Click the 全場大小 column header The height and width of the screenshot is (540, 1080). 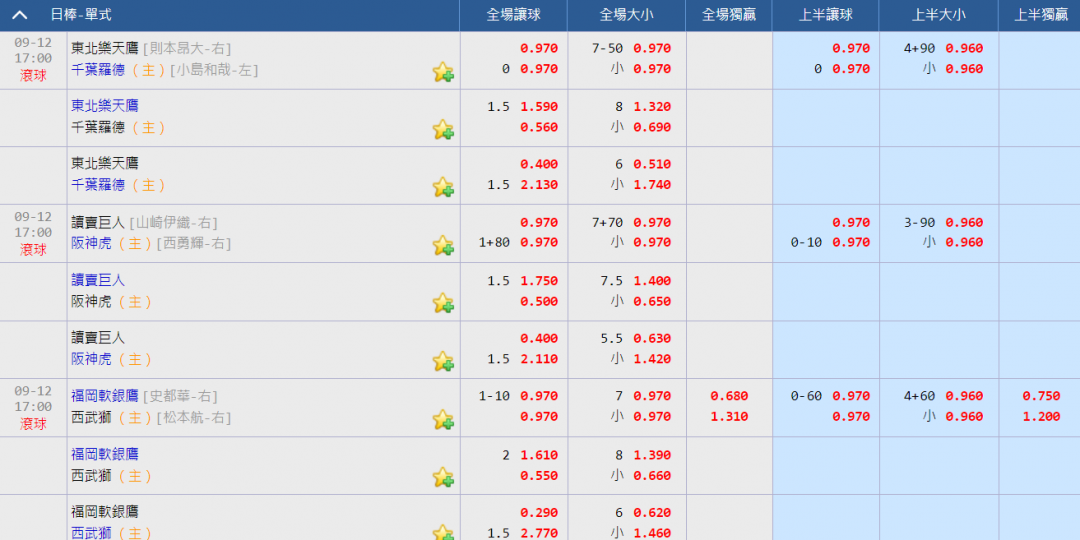(x=626, y=15)
